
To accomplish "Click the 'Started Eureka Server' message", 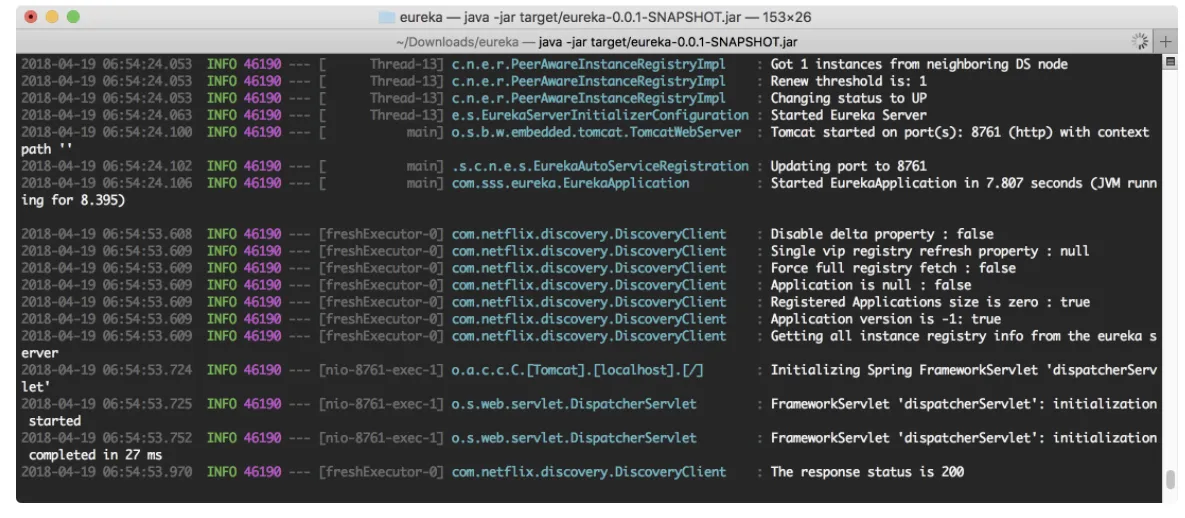I will (x=848, y=115).
